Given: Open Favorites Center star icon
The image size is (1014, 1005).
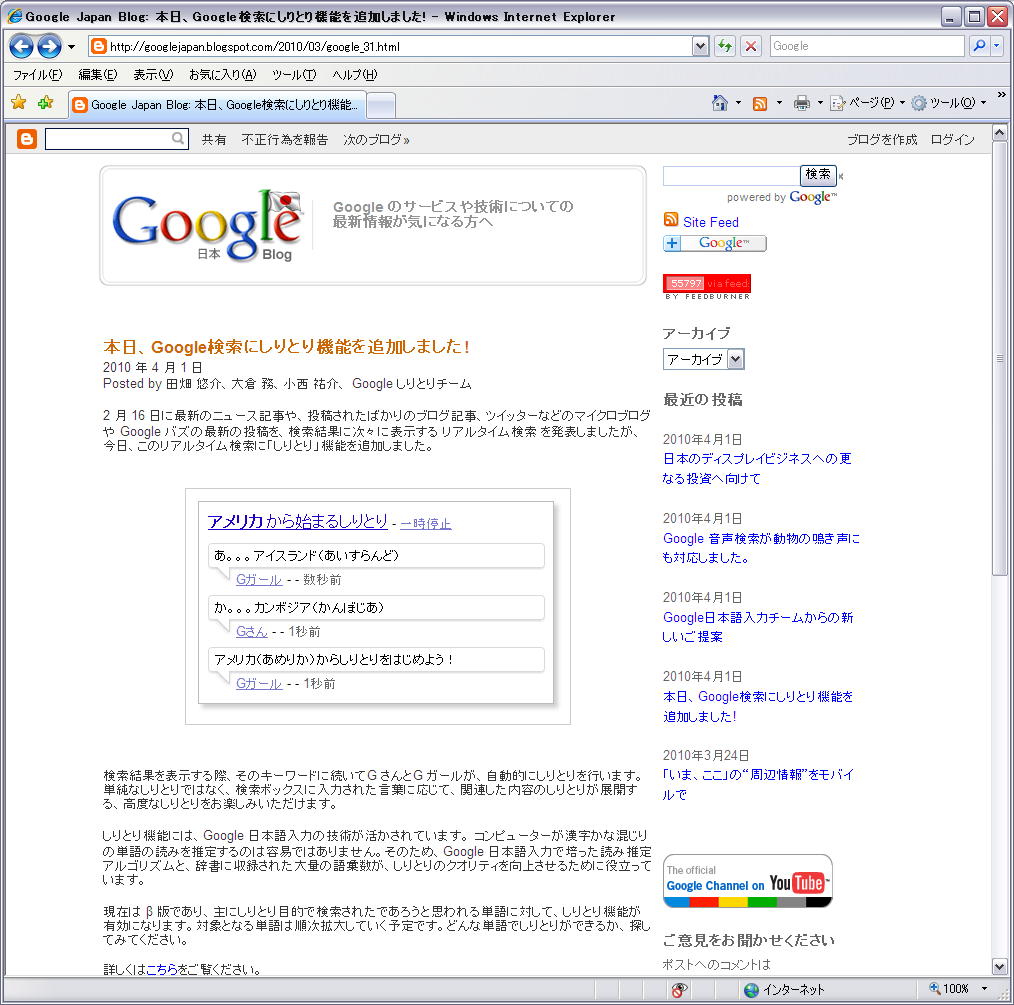Looking at the screenshot, I should [19, 102].
